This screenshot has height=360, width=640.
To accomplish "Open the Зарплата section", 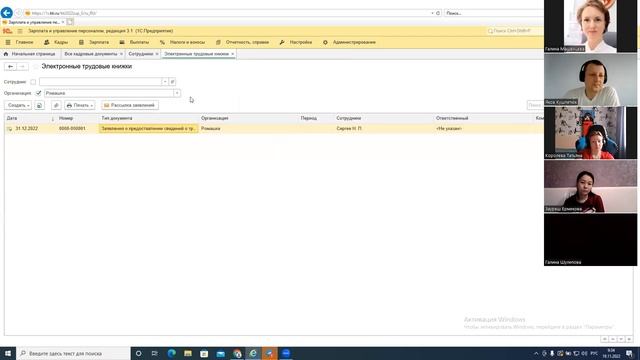I will coord(94,42).
